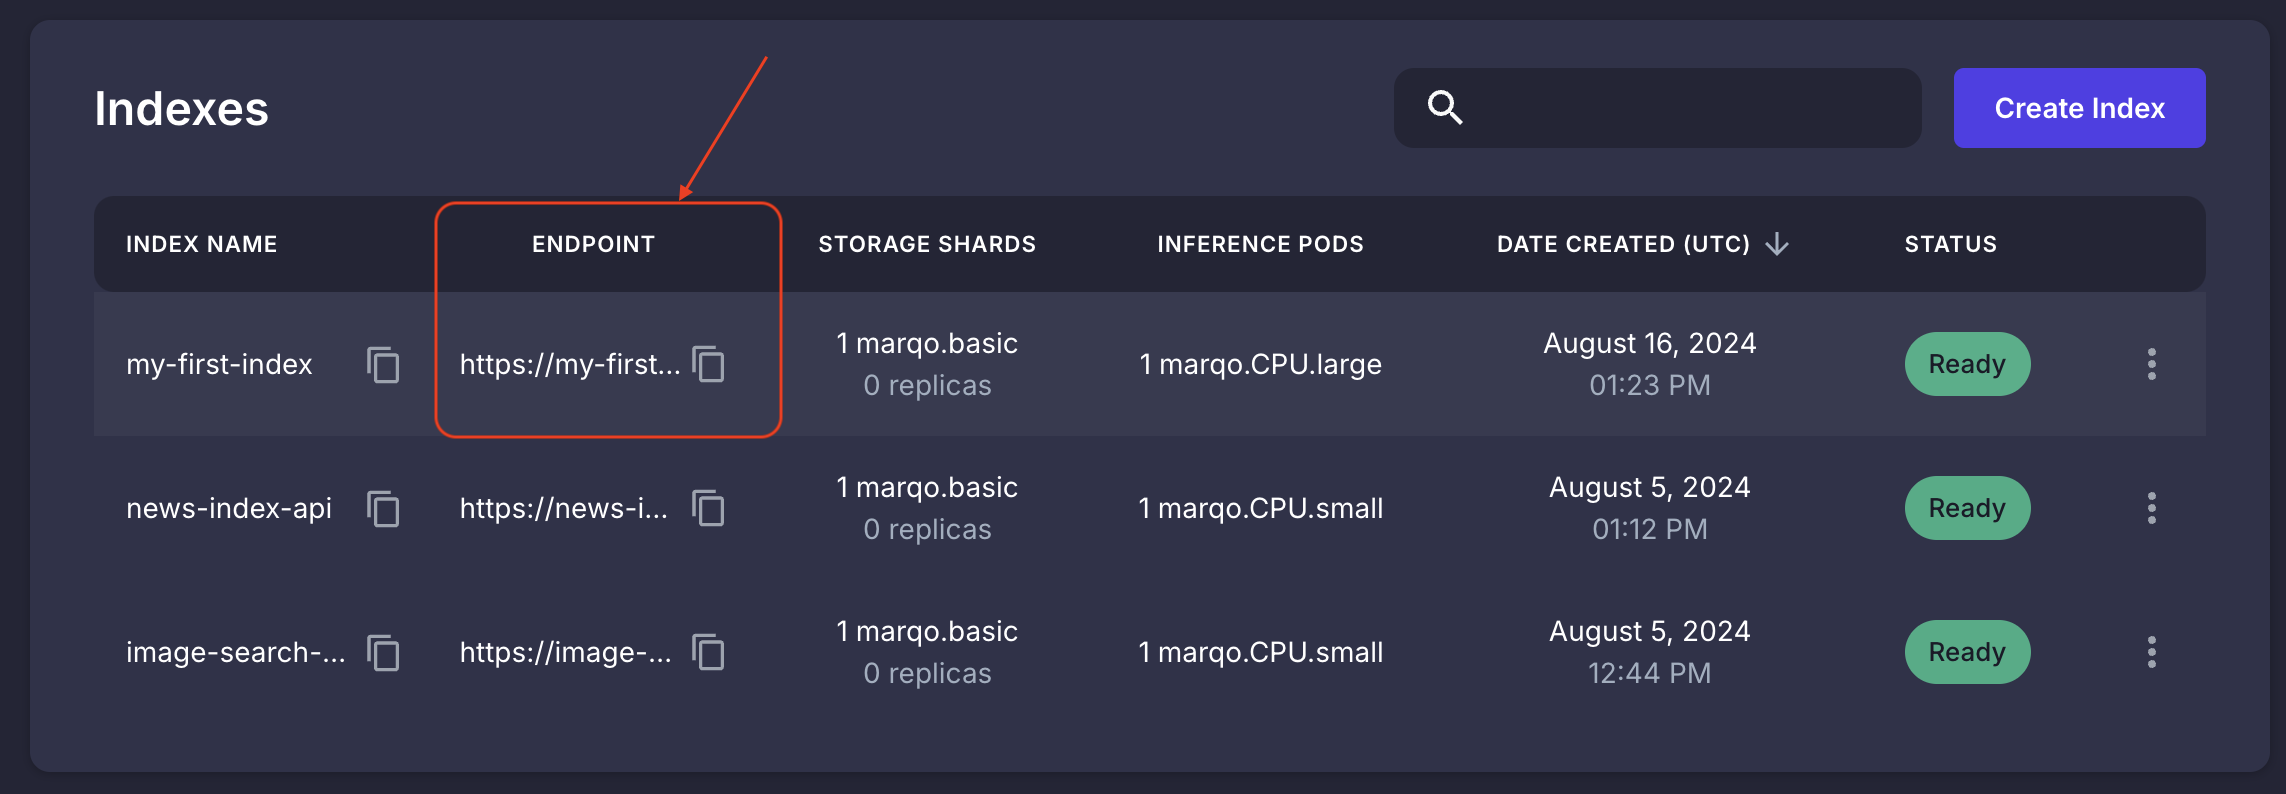Sort by the Index Name column header

(x=201, y=244)
